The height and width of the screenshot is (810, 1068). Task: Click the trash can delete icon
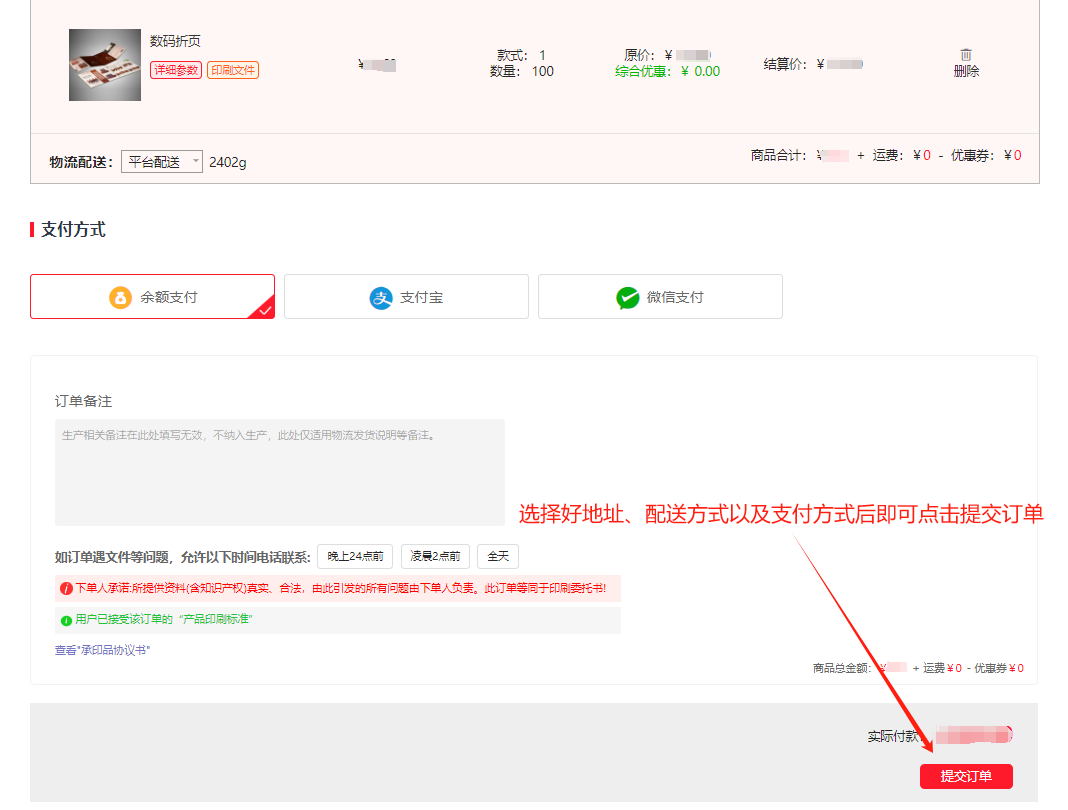(x=966, y=55)
